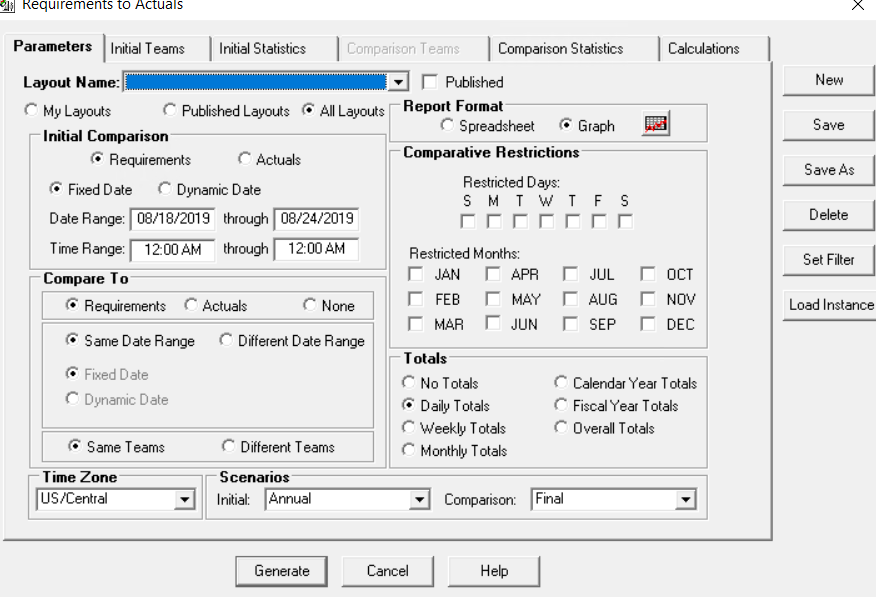Select the Spreadsheet report format
This screenshot has width=876, height=597.
pyautogui.click(x=447, y=126)
